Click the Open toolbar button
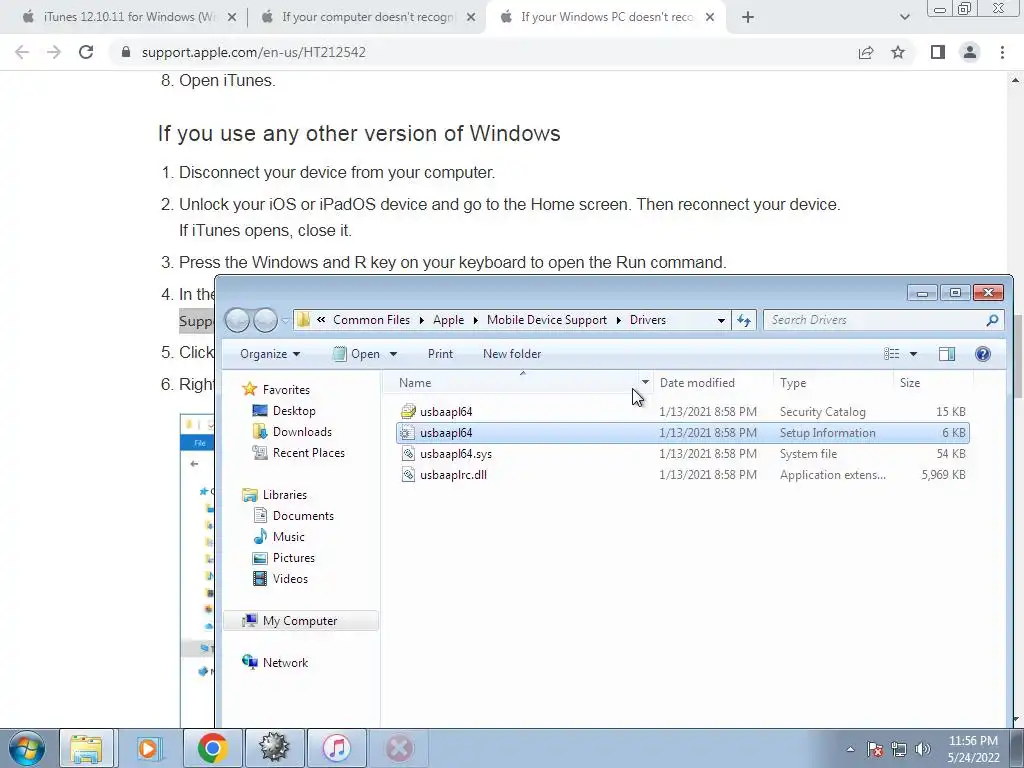 (x=357, y=354)
